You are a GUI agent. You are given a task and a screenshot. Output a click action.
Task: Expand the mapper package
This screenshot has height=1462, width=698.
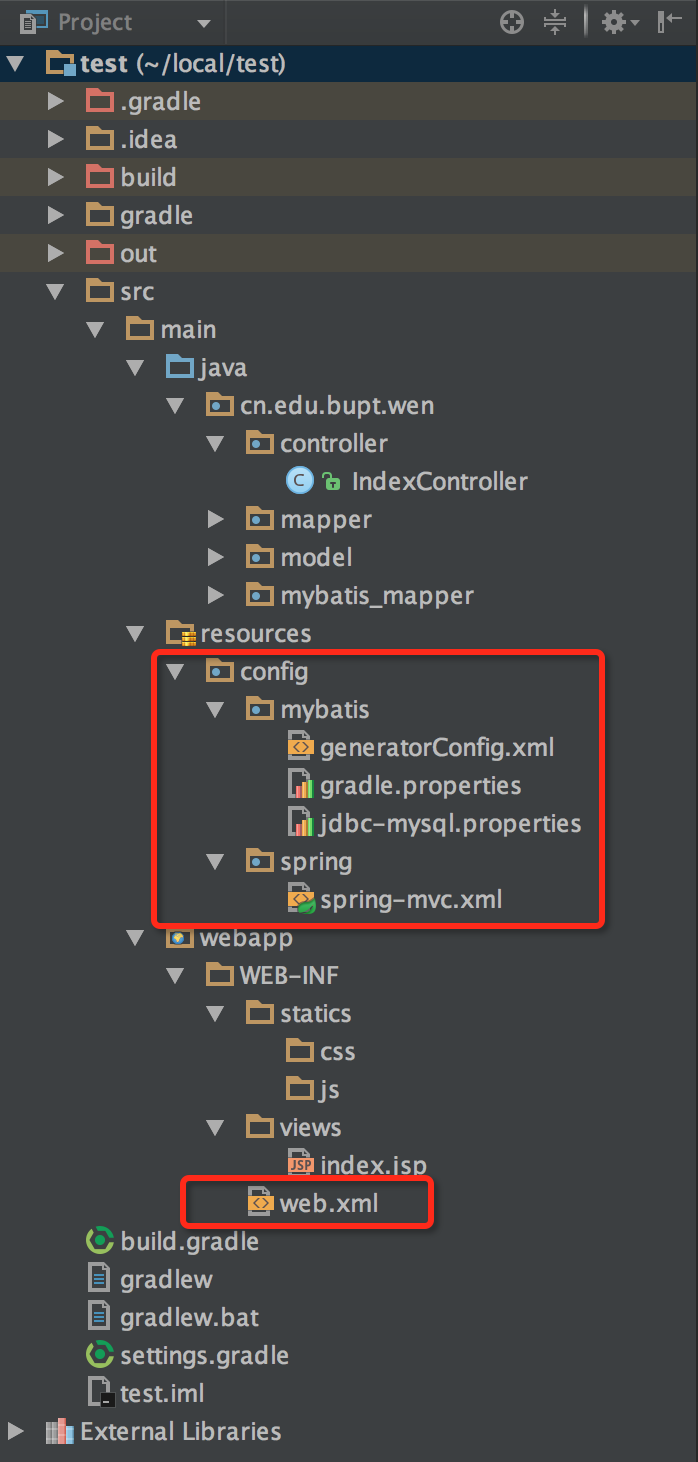215,519
